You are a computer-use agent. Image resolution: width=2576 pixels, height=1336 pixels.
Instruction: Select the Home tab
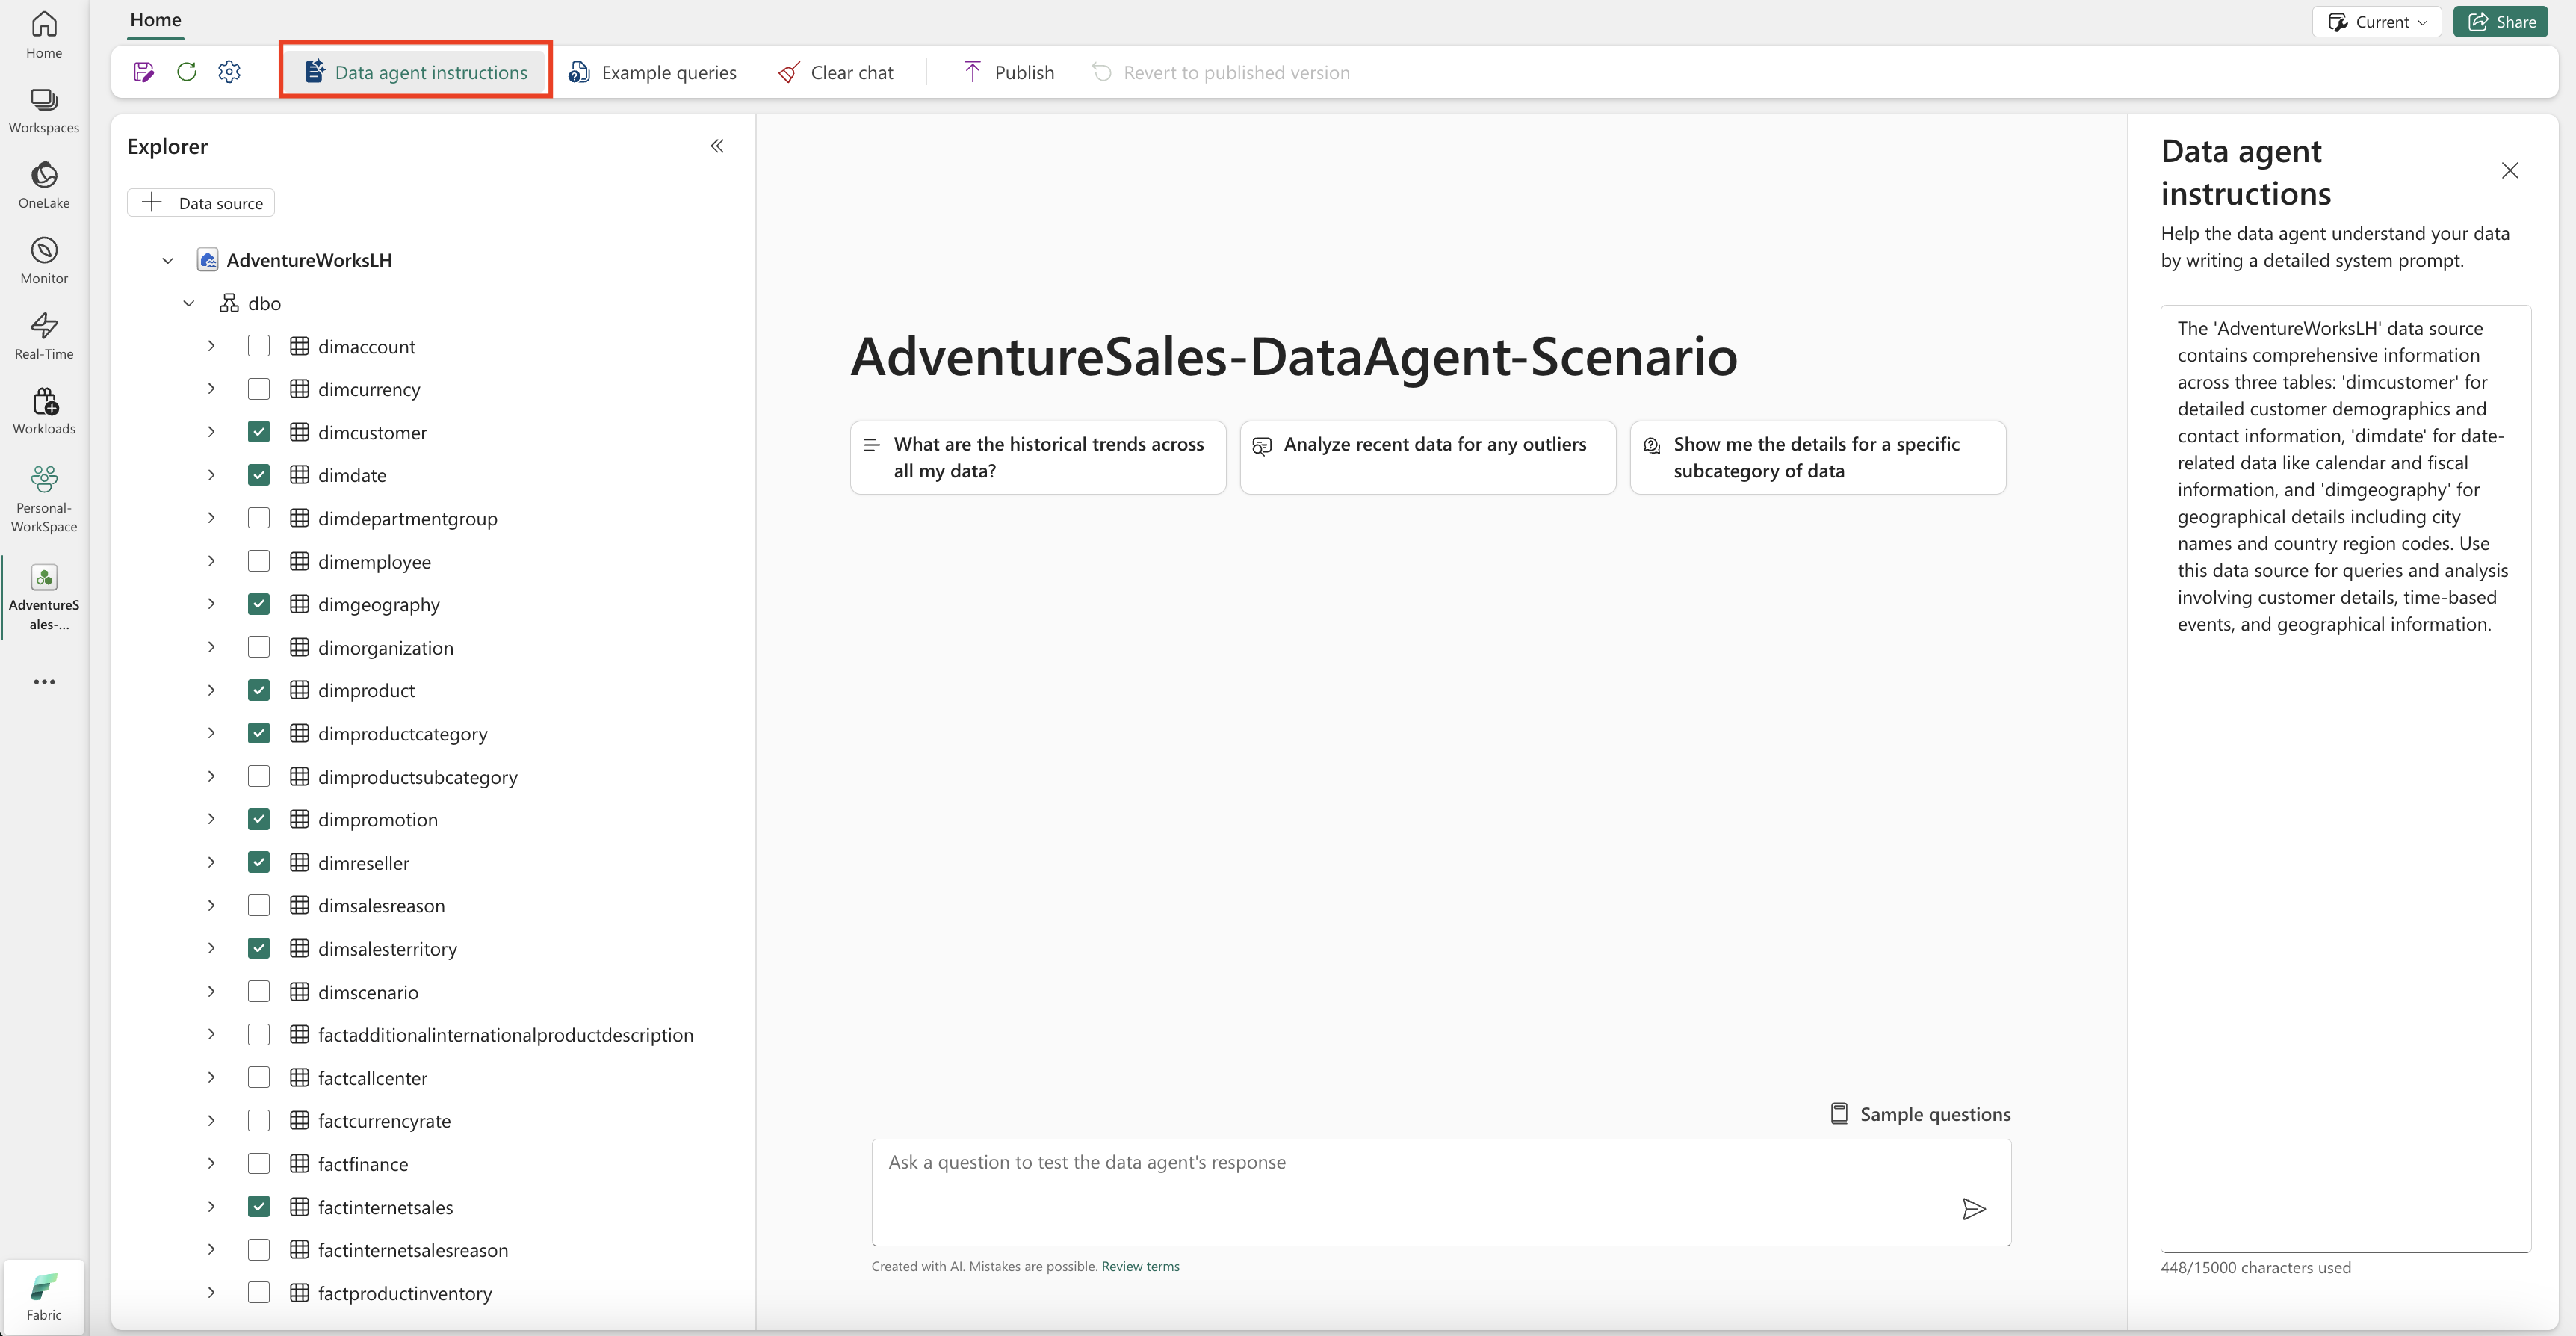[155, 20]
